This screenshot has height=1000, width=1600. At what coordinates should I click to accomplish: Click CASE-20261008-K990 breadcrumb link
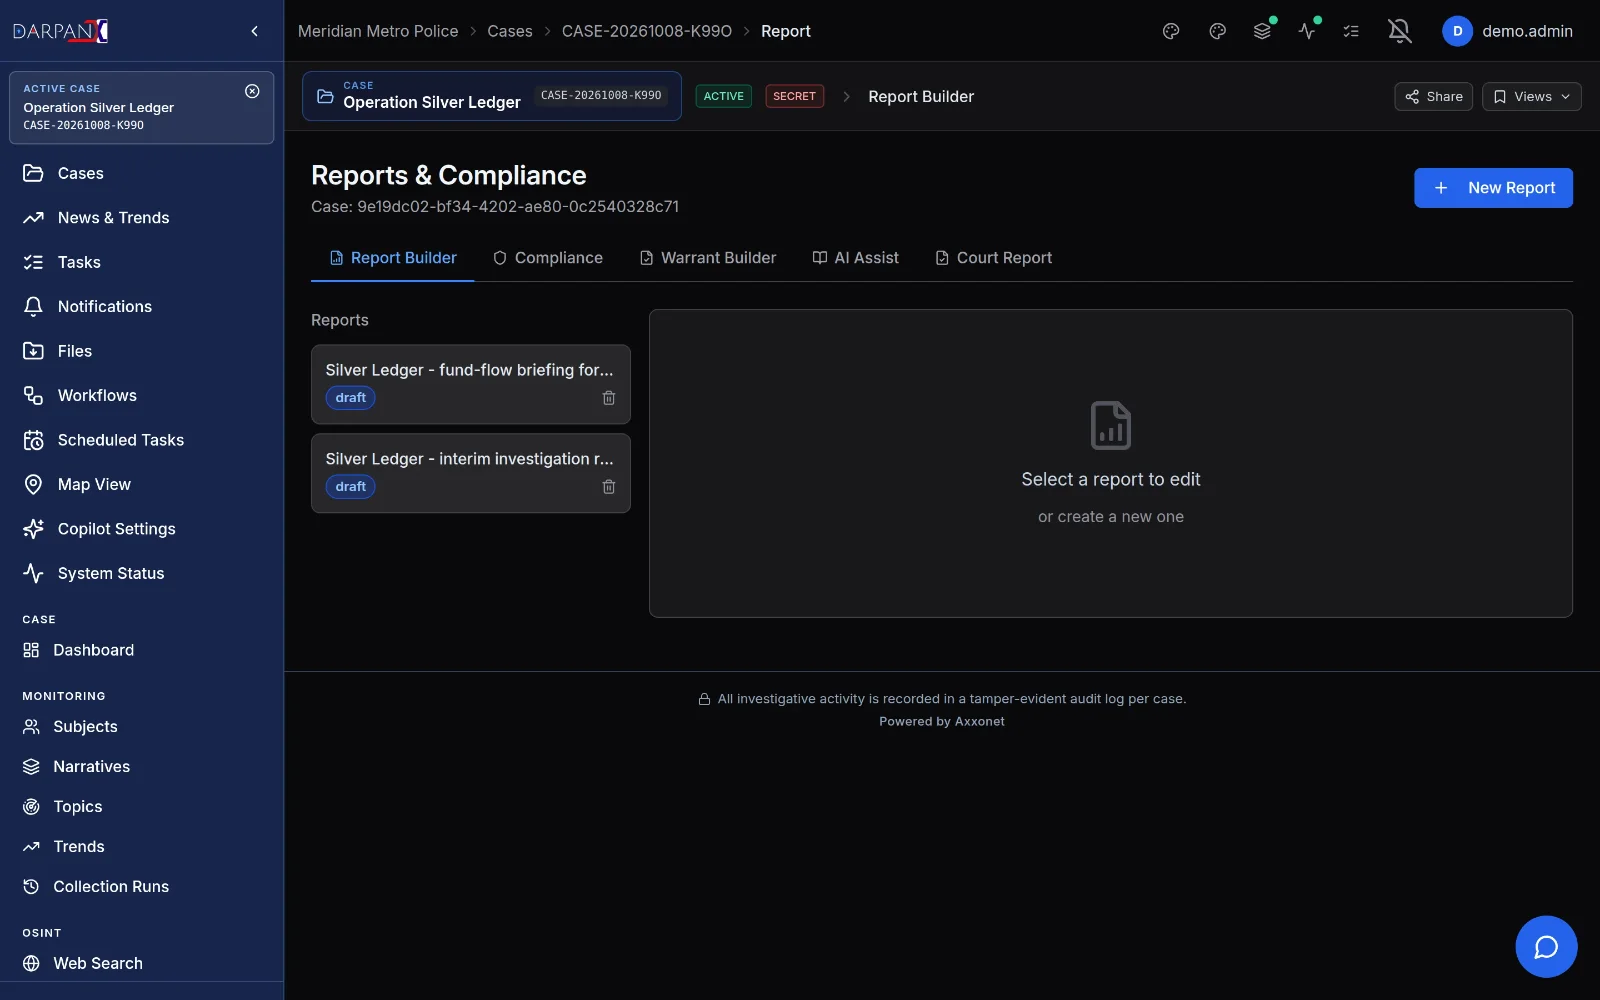pos(647,31)
